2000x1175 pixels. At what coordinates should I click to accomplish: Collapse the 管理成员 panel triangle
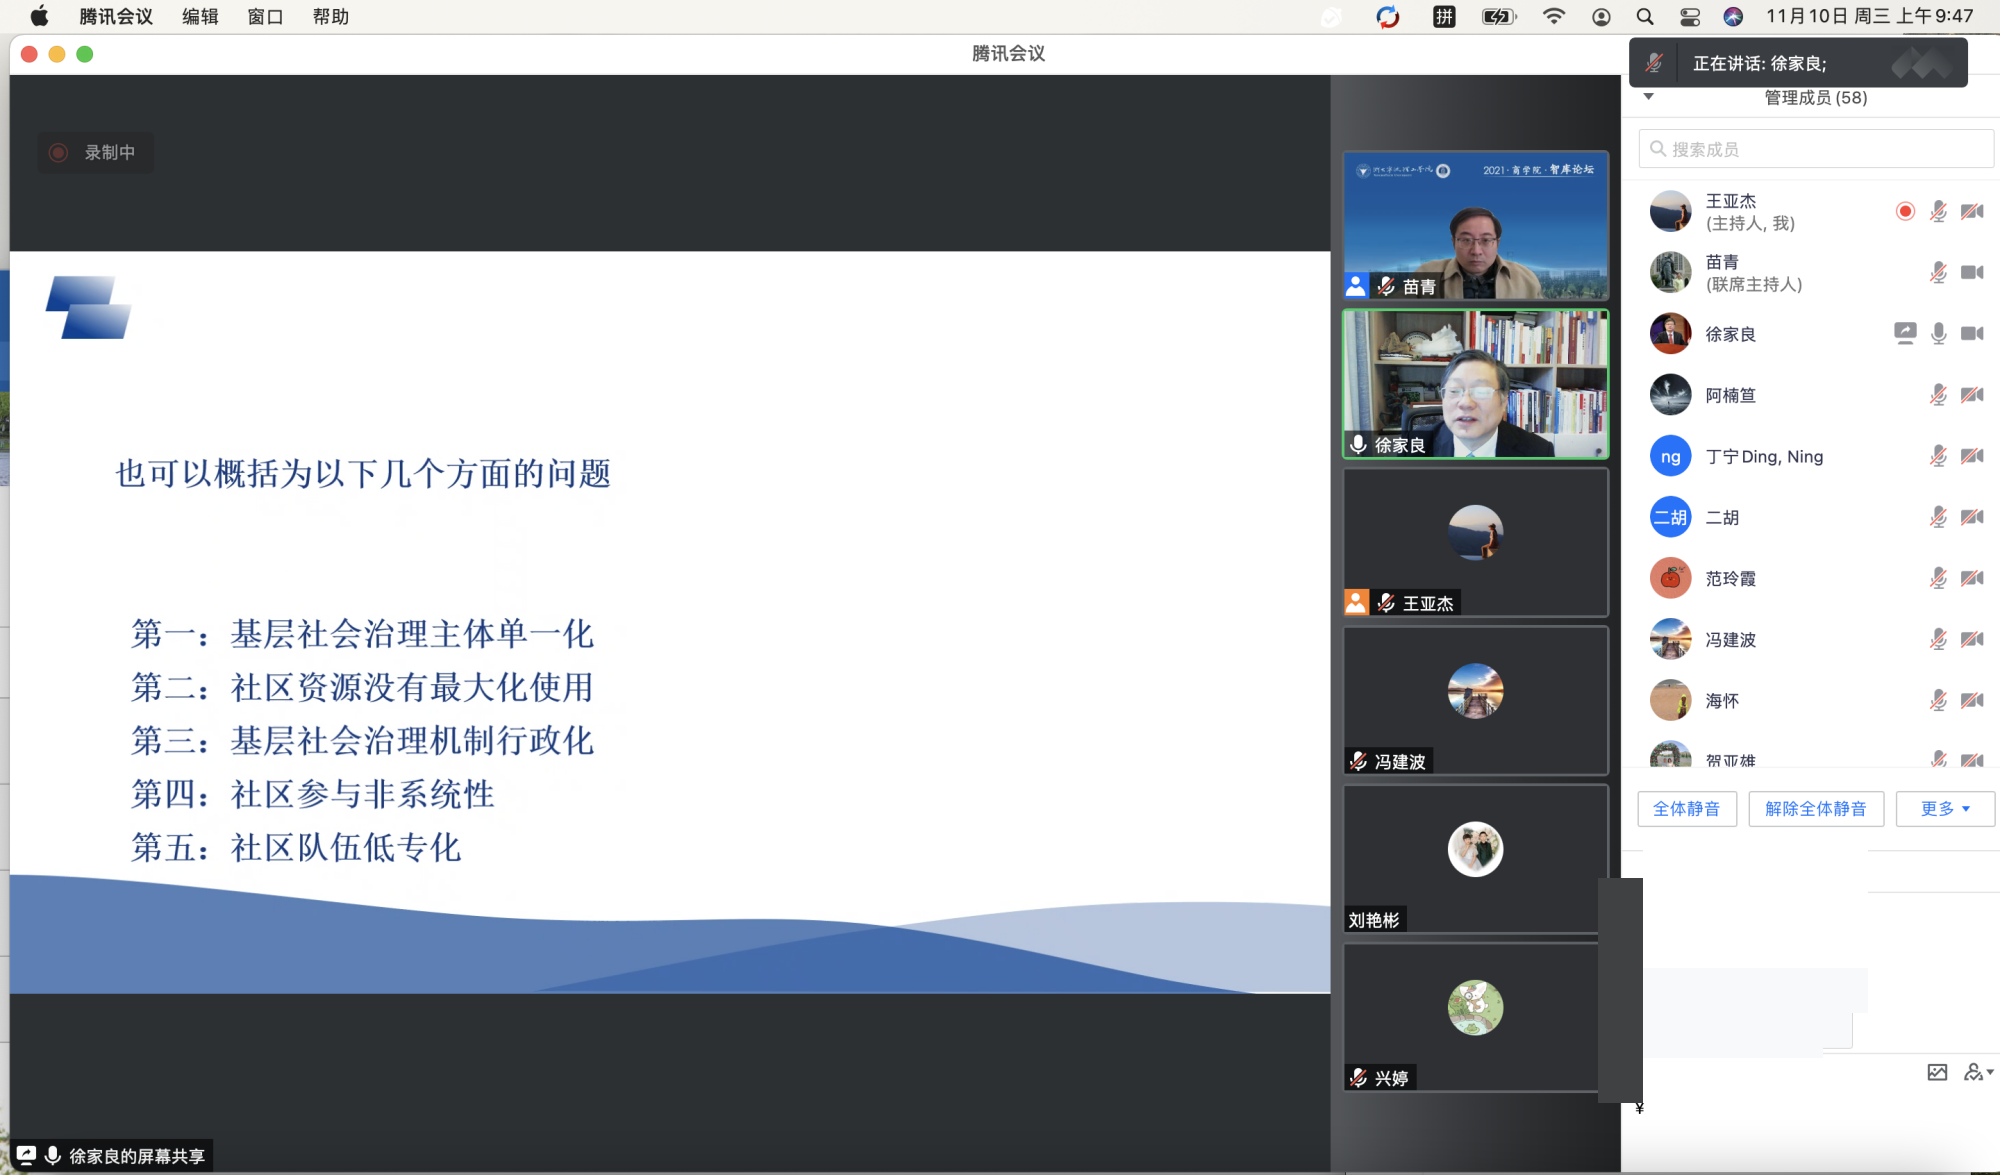[1649, 97]
